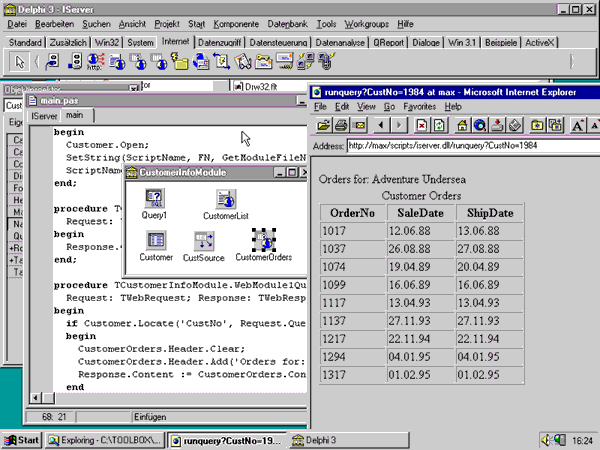Click the ShipDate cell 20.04.89
Viewport: 600px width, 450px height.
490,267
